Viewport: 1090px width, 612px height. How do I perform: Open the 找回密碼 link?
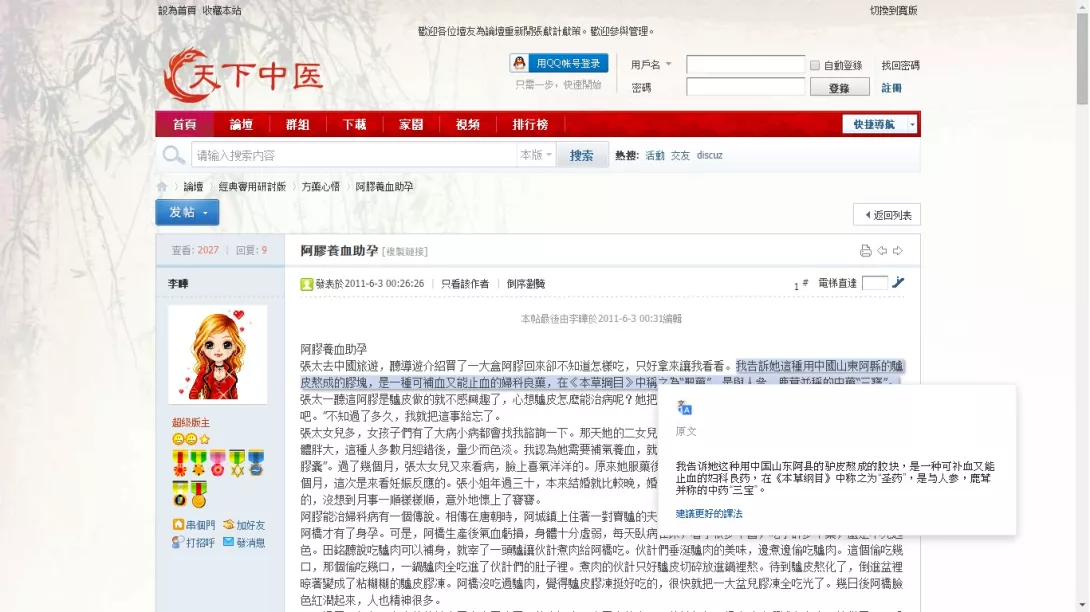[x=900, y=65]
